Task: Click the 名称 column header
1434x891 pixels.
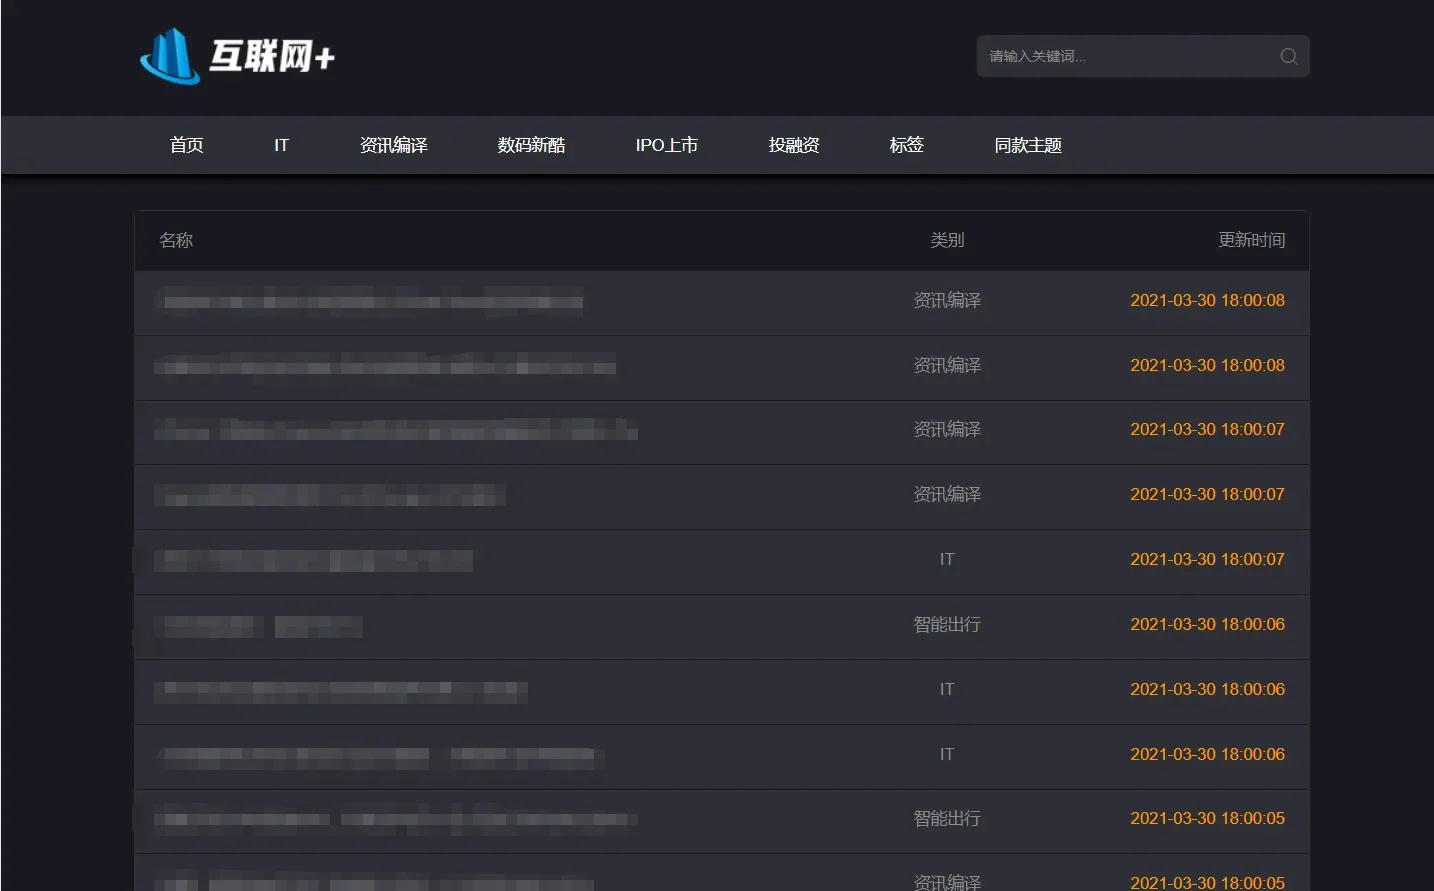Action: coord(176,240)
